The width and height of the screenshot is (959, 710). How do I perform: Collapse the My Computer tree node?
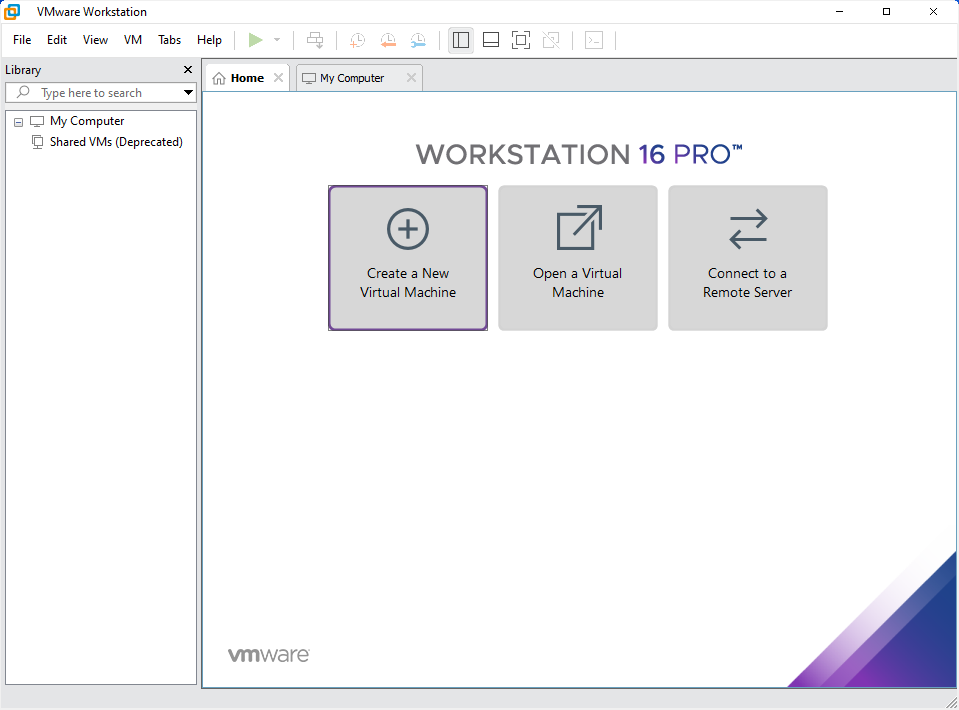[17, 120]
